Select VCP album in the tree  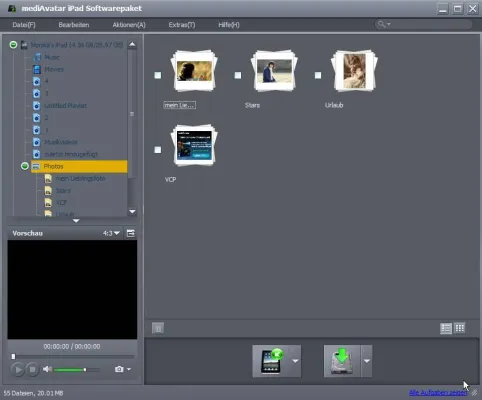click(x=61, y=203)
